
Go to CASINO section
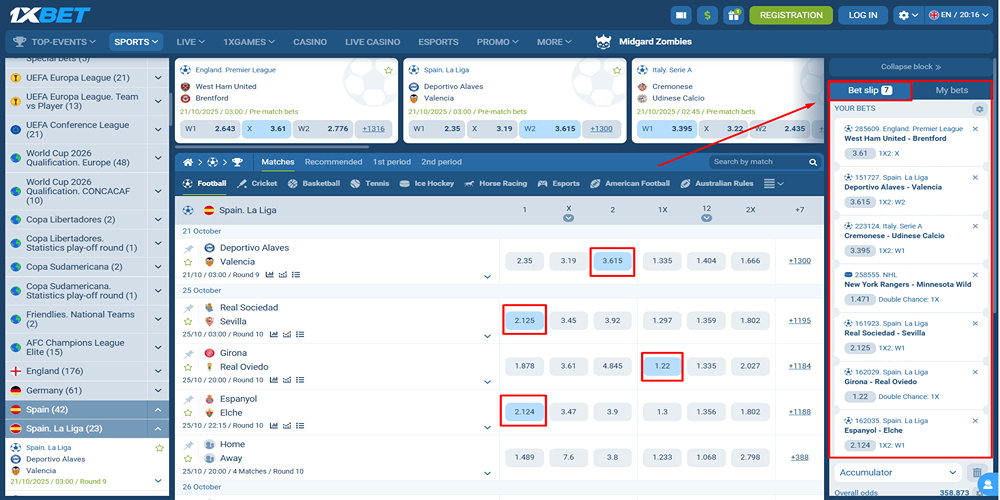pyautogui.click(x=310, y=42)
